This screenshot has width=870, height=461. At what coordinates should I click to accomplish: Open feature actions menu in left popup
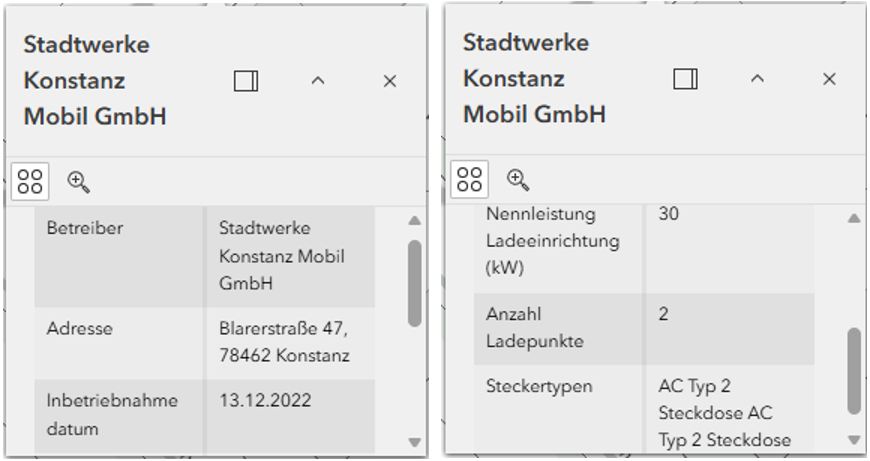tap(30, 181)
